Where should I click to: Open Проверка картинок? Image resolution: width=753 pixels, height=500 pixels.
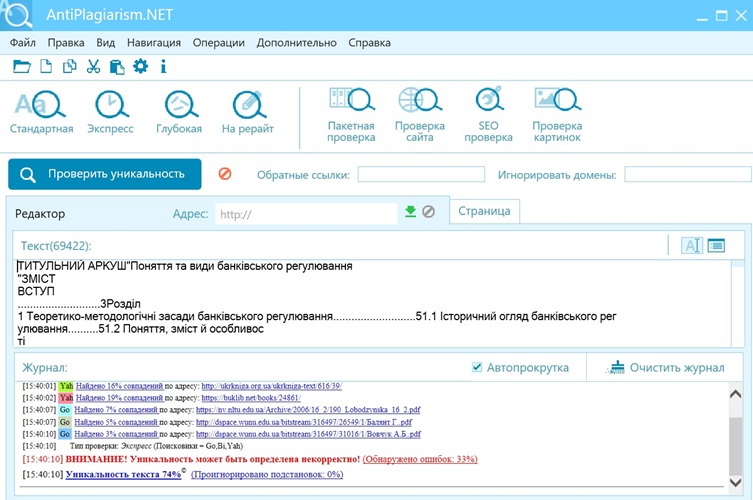(557, 115)
